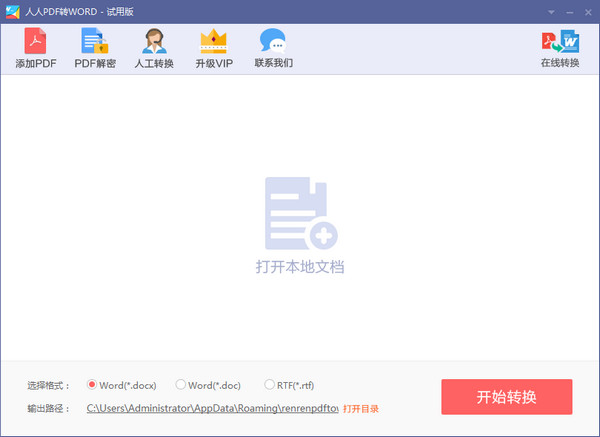This screenshot has width=600, height=437.
Task: Open 联系我们 contact chat icon
Action: (273, 41)
